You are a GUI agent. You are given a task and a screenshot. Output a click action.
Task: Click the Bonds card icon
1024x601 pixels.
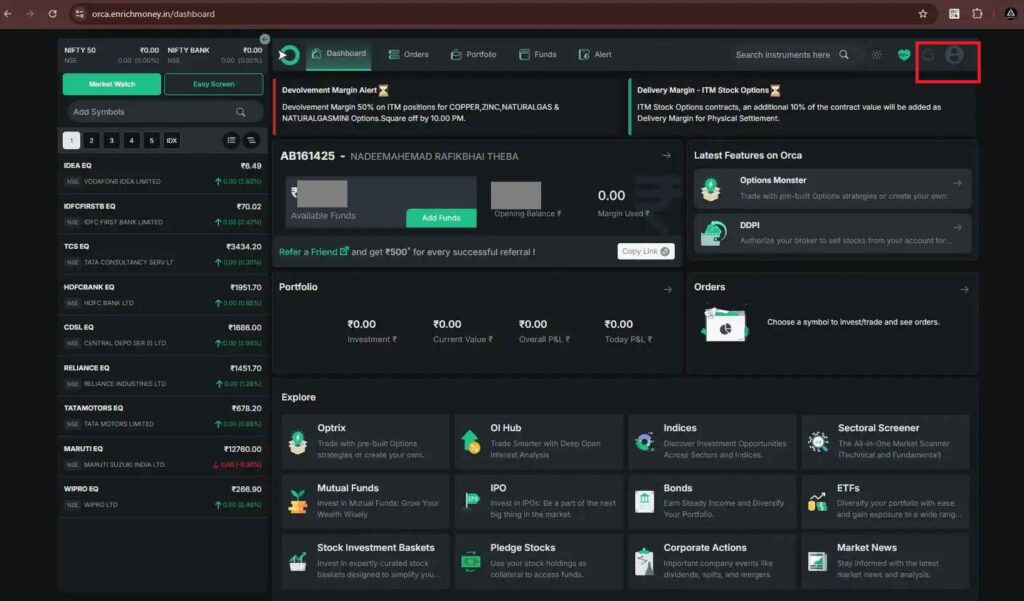(x=644, y=501)
